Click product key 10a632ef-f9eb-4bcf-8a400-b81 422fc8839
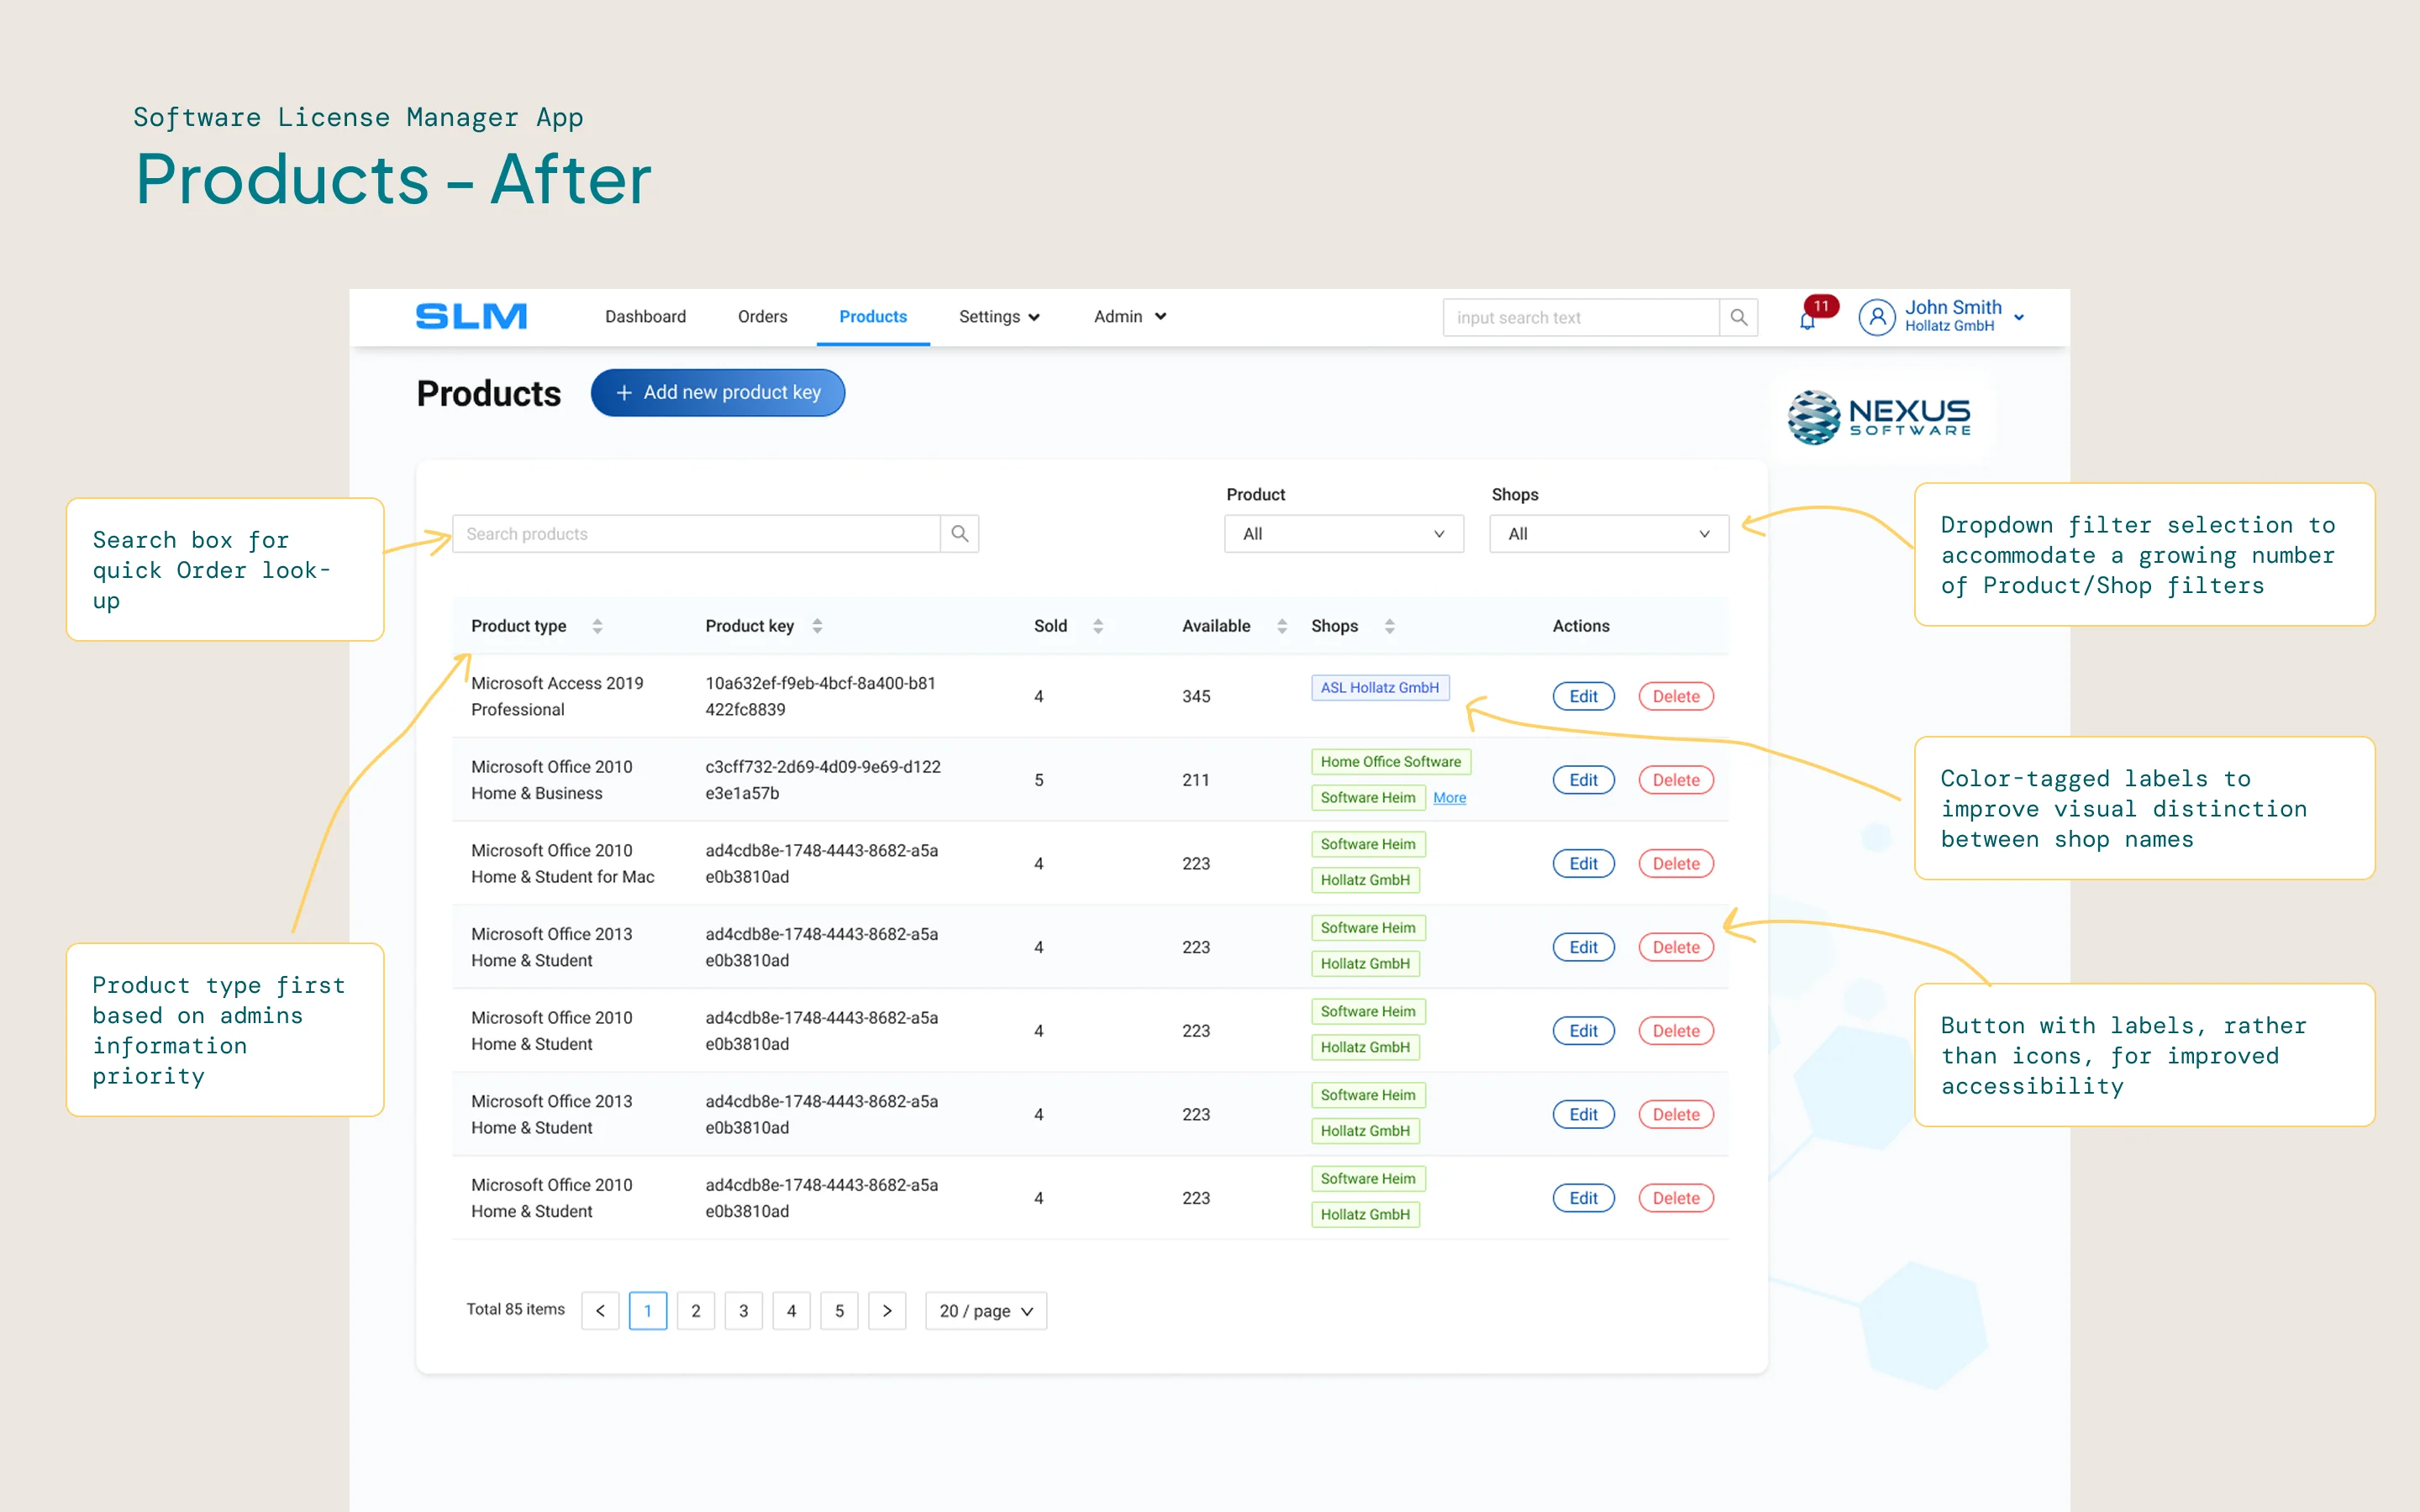 [821, 697]
